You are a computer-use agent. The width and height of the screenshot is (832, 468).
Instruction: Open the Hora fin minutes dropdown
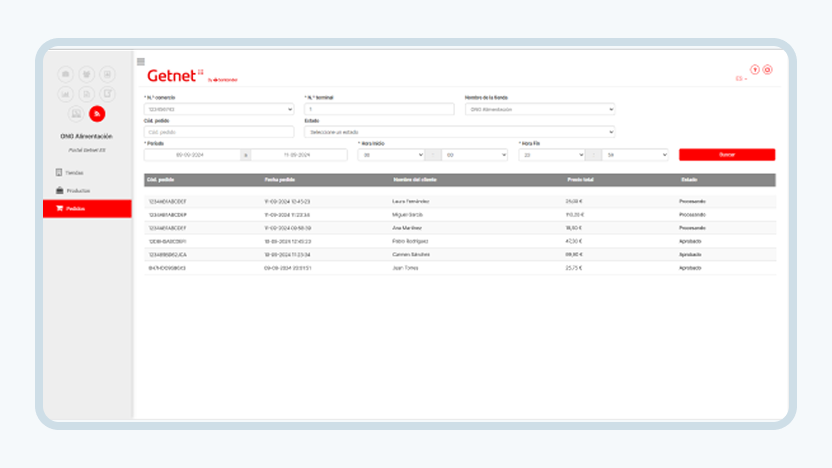(x=635, y=155)
